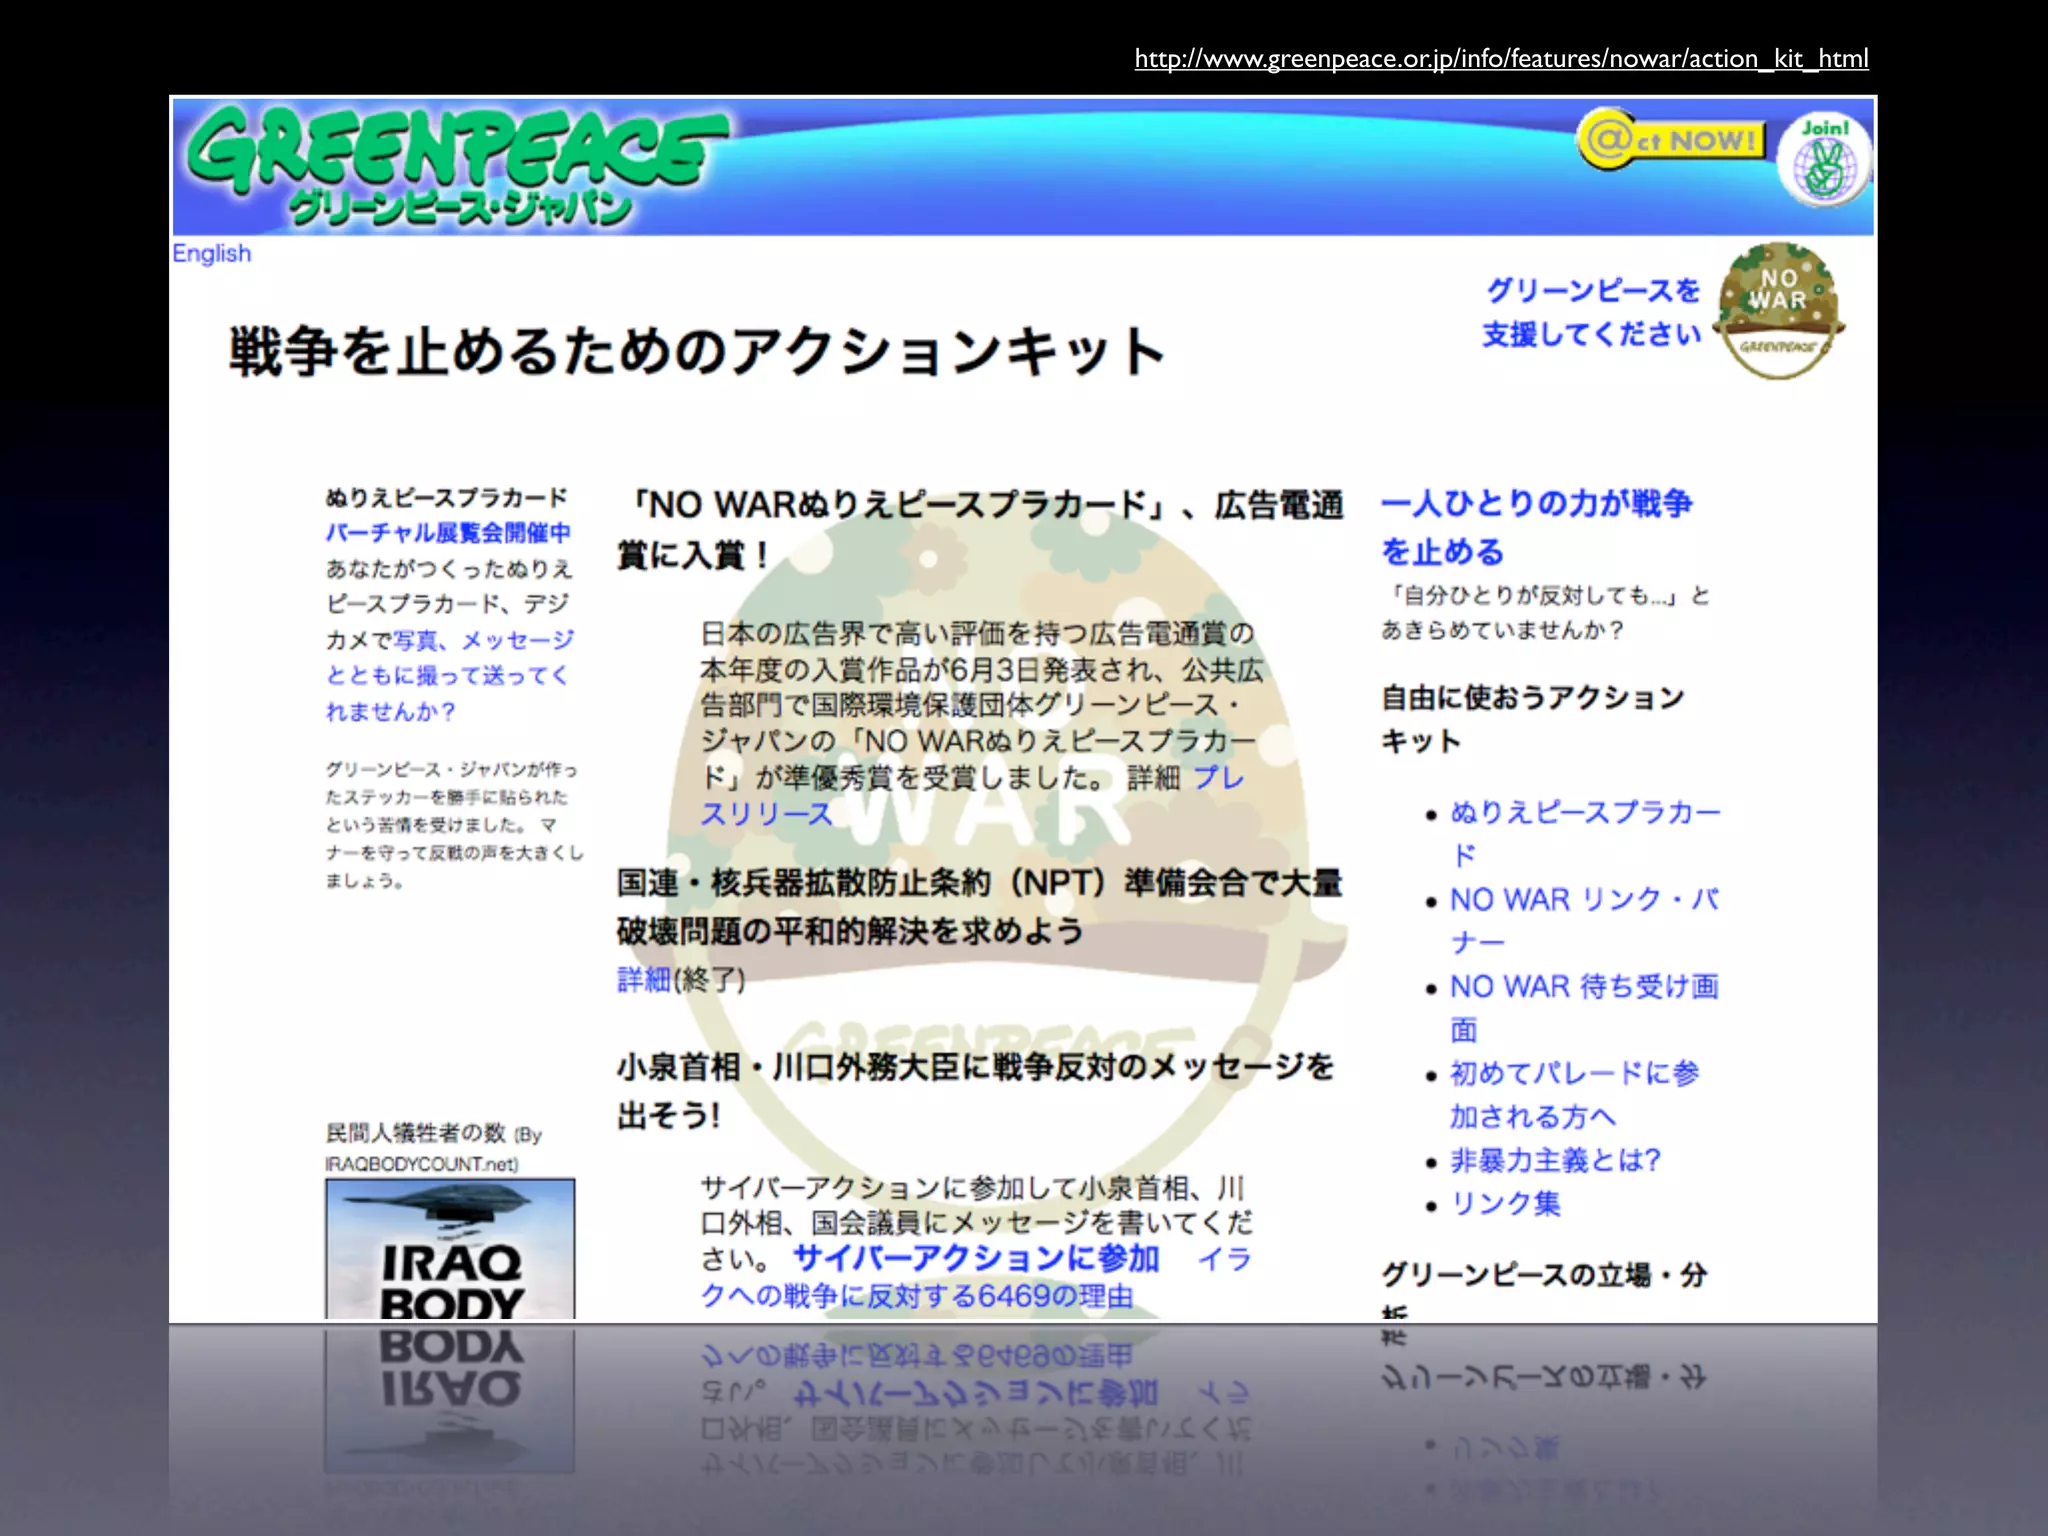This screenshot has width=2048, height=1536.
Task: Open the greenpeace.or.jp URL link at top
Action: coord(1501,59)
